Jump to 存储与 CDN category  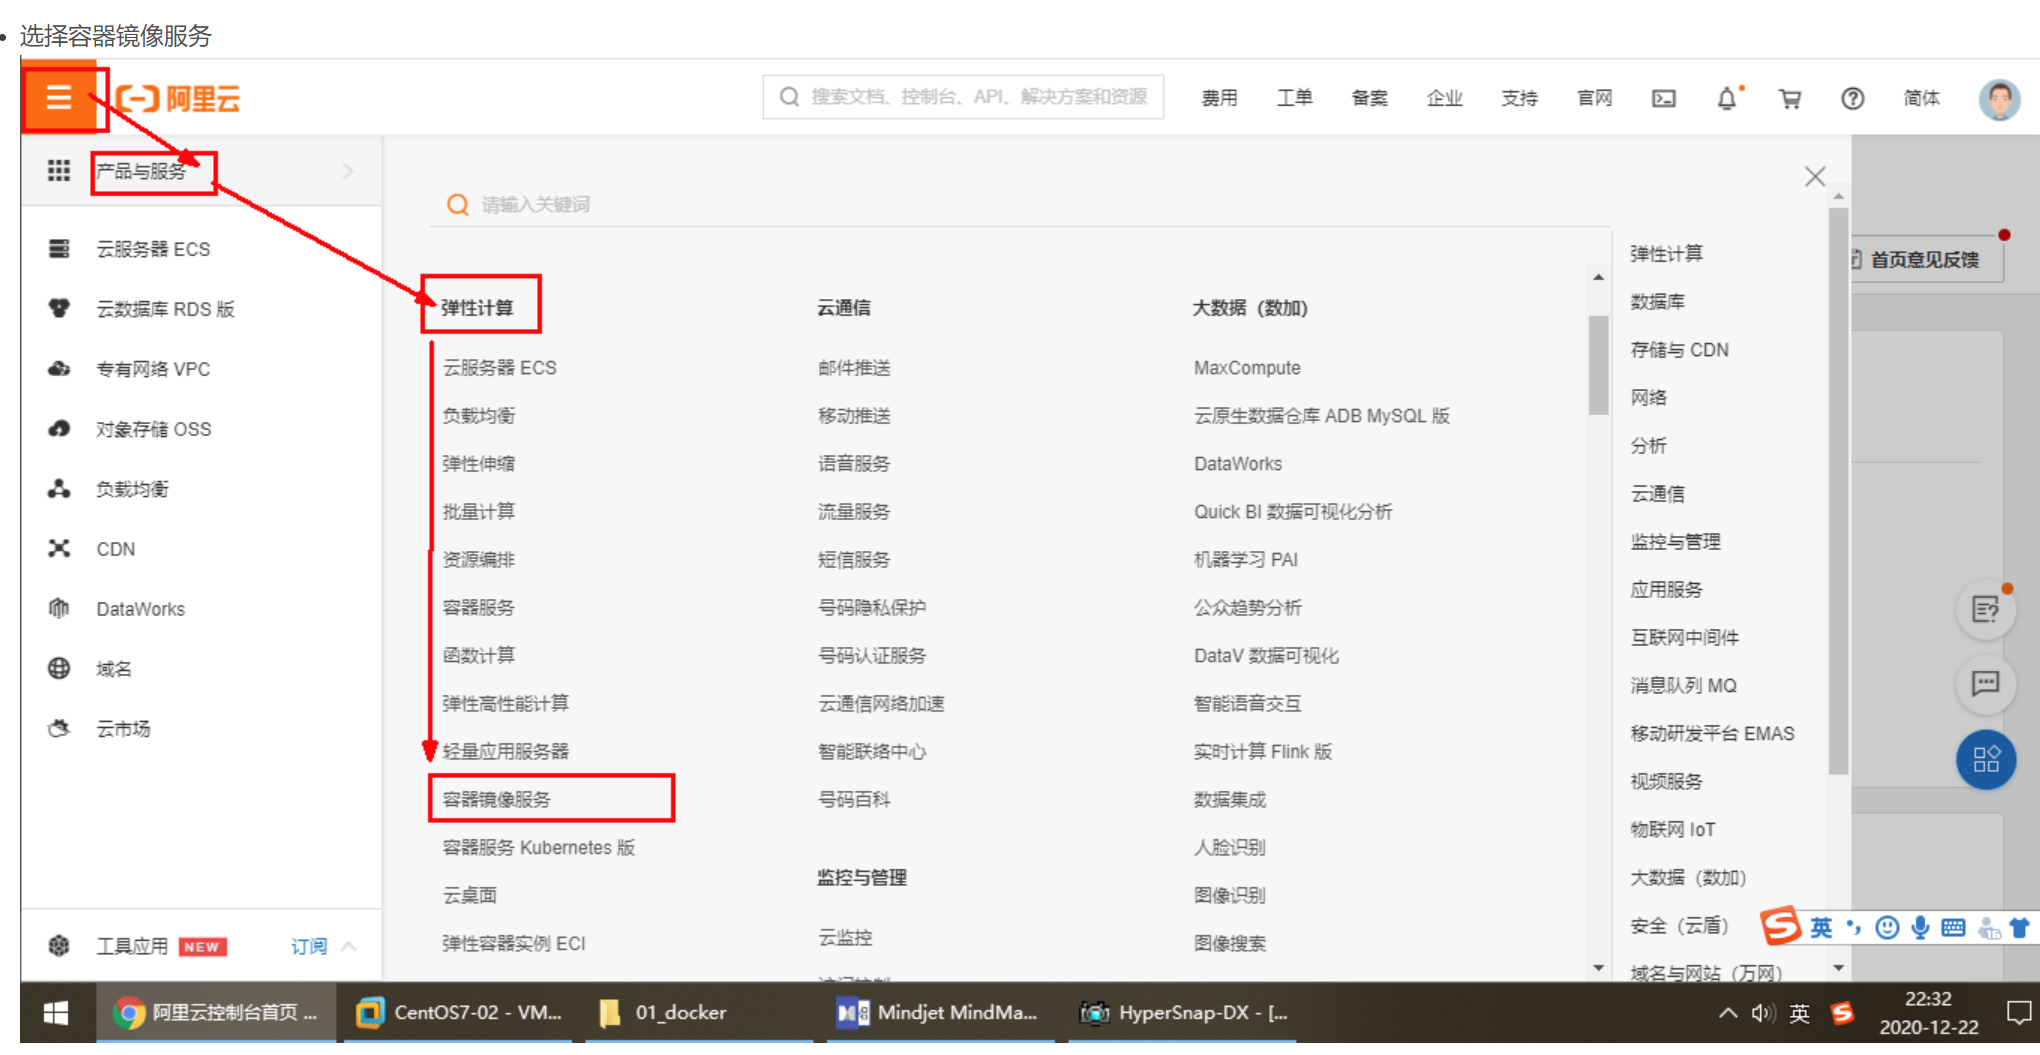(x=1679, y=350)
